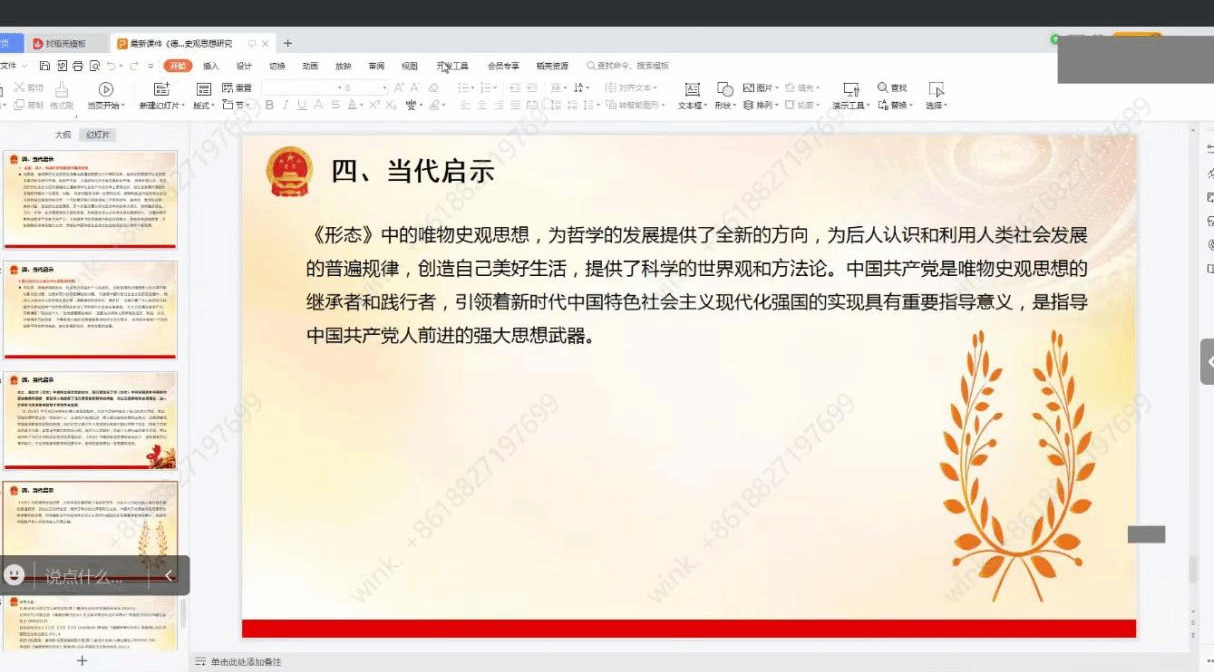Toggle underline formatting button
Viewport: 1214px width, 672px height.
point(303,105)
